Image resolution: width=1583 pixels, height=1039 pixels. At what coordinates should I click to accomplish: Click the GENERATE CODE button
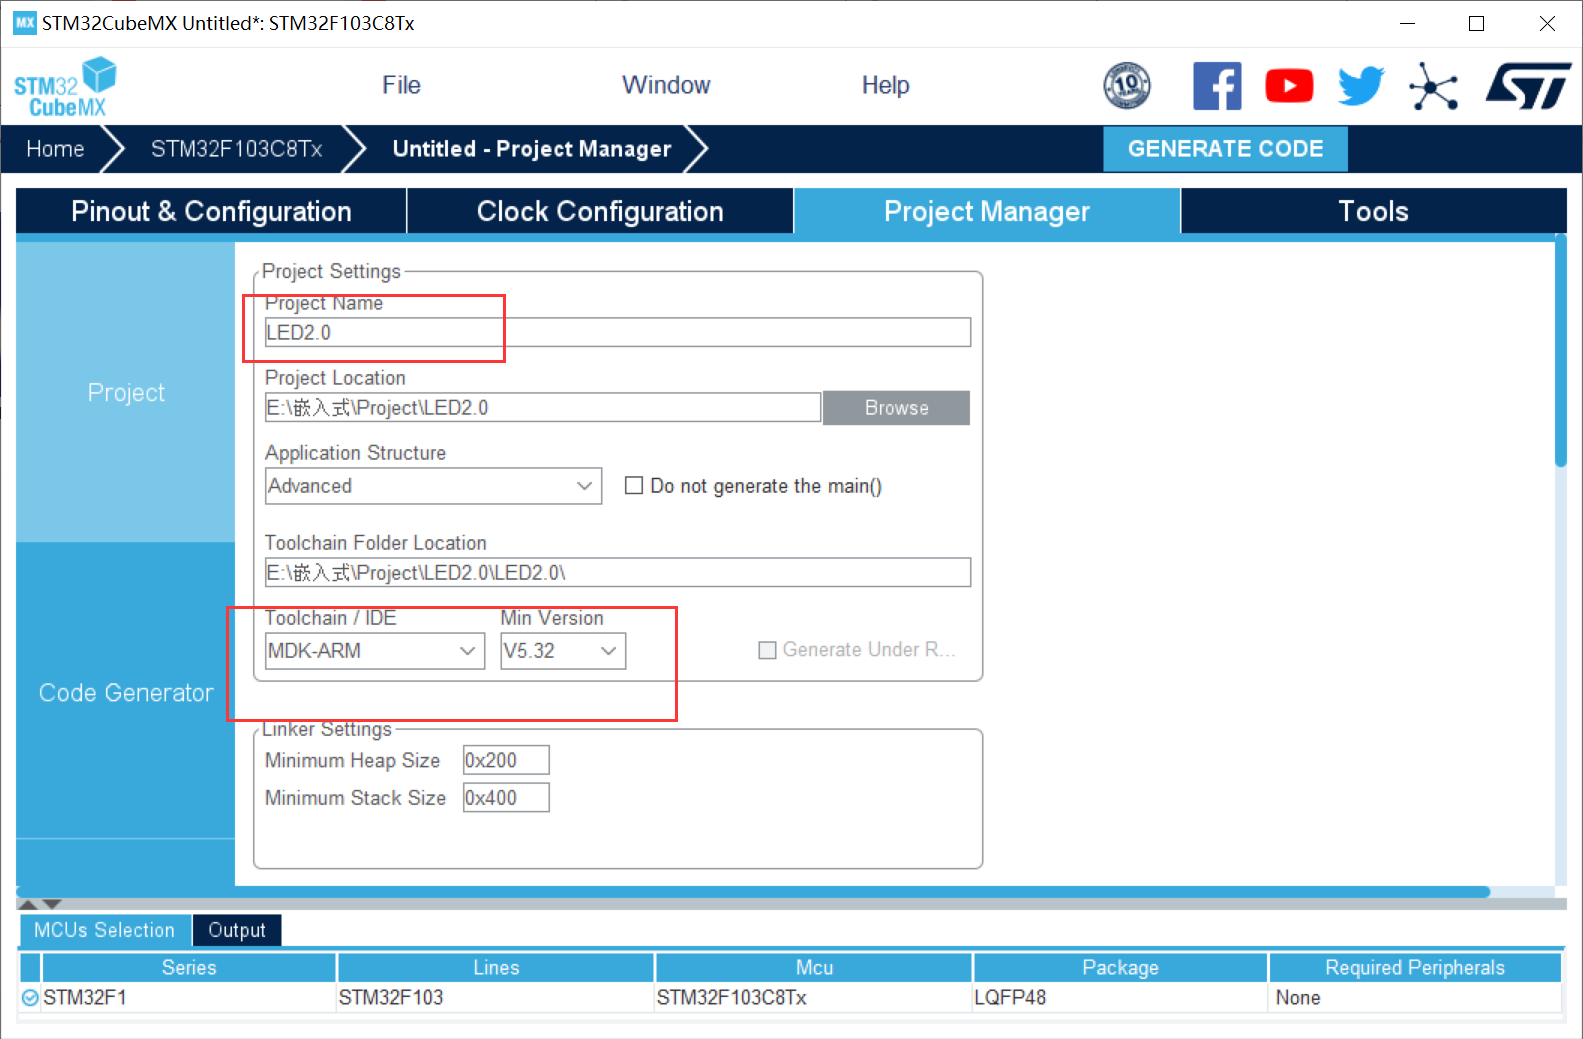click(x=1225, y=149)
